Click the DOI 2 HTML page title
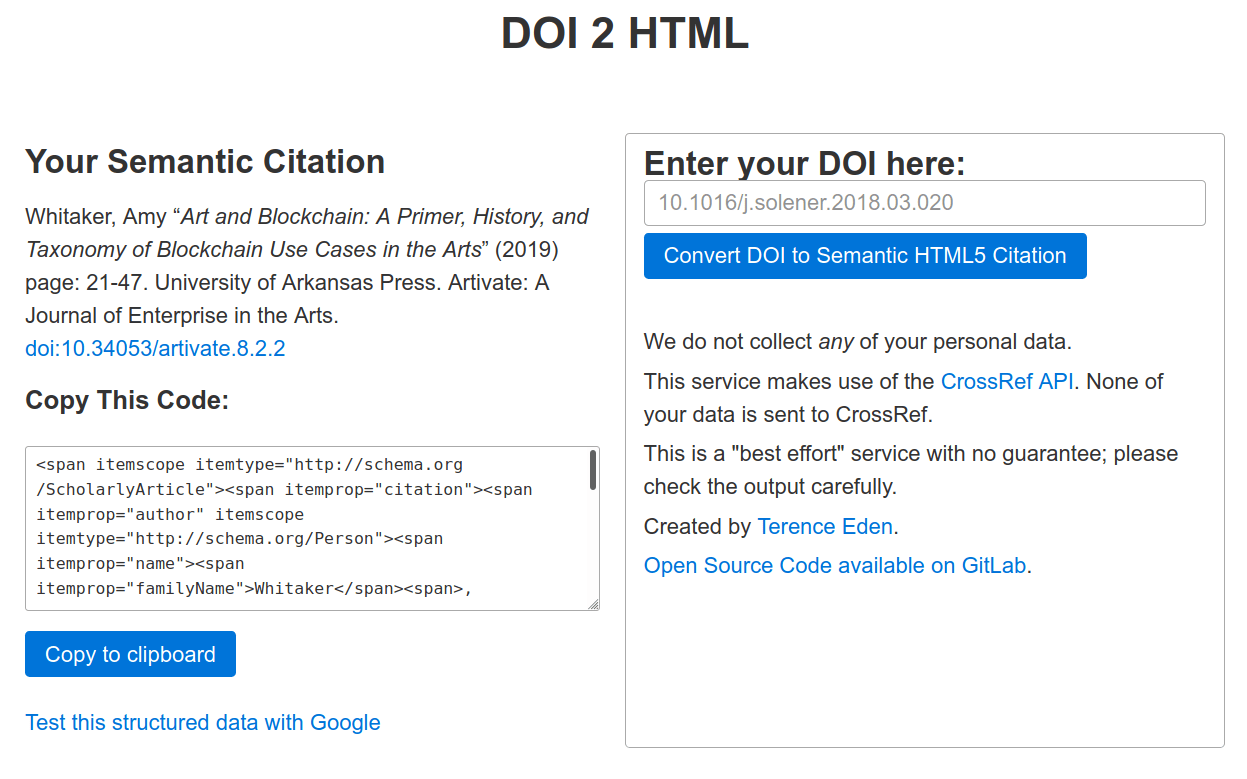 [x=624, y=34]
